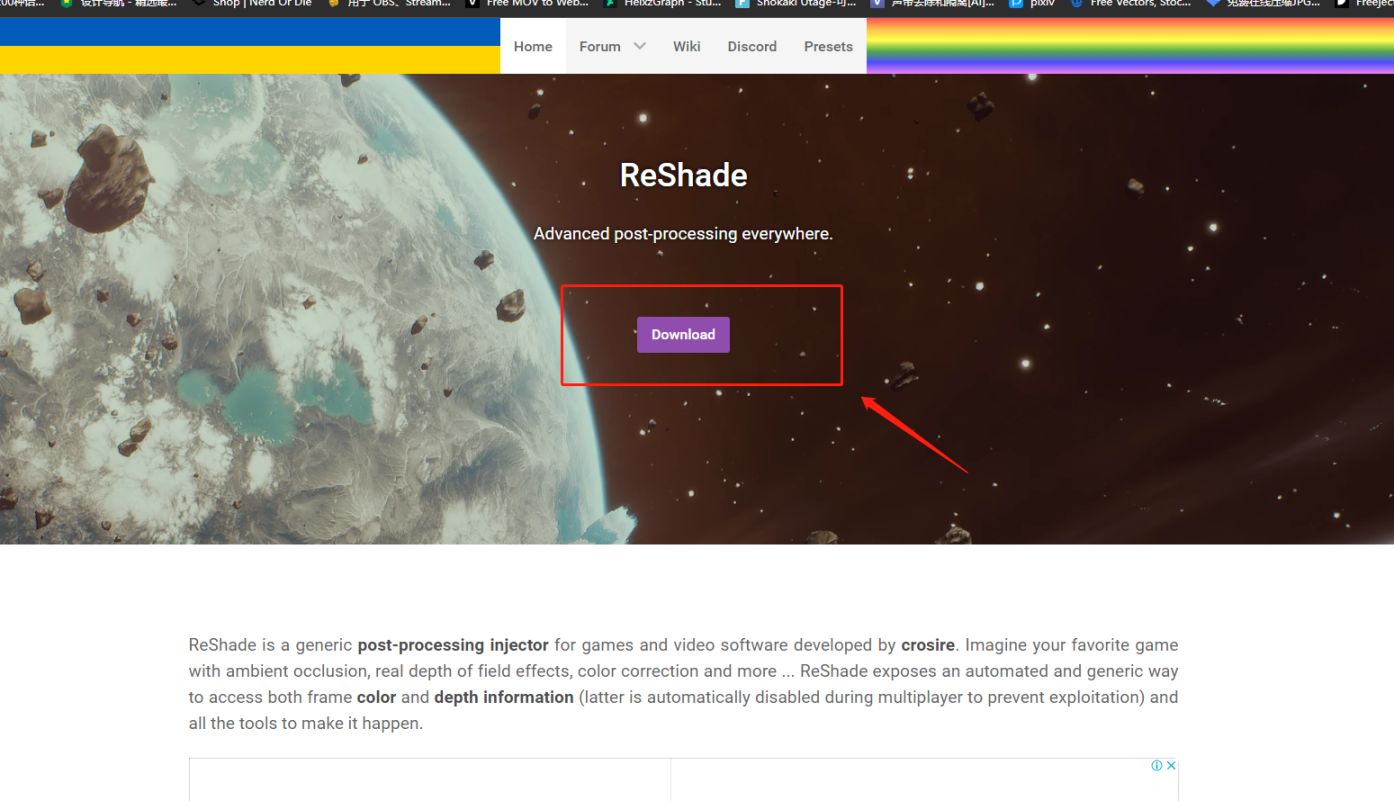Close the advertisement with the X icon
The width and height of the screenshot is (1394, 801).
[1171, 766]
